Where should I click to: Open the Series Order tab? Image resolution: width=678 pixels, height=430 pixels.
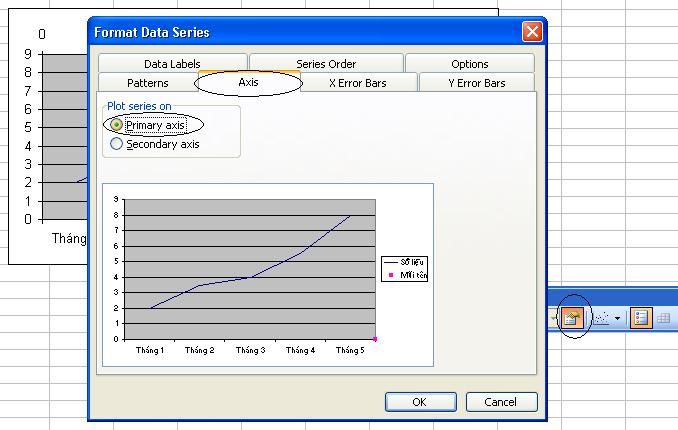326,64
